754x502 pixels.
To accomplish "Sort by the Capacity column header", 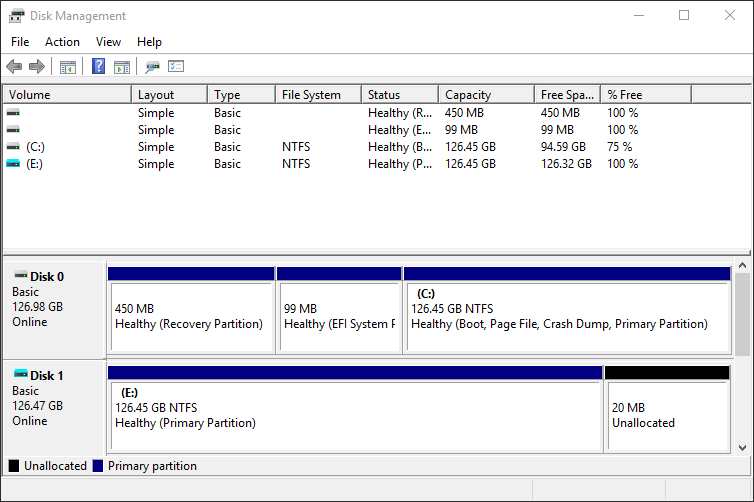I will (468, 95).
